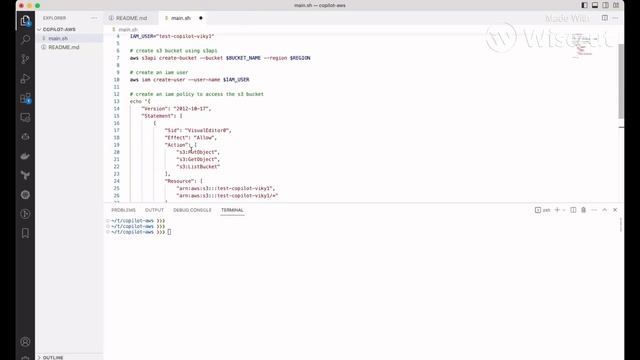The width and height of the screenshot is (640, 360).
Task: Click the unsaved dot on main.sh tab
Action: (200, 18)
